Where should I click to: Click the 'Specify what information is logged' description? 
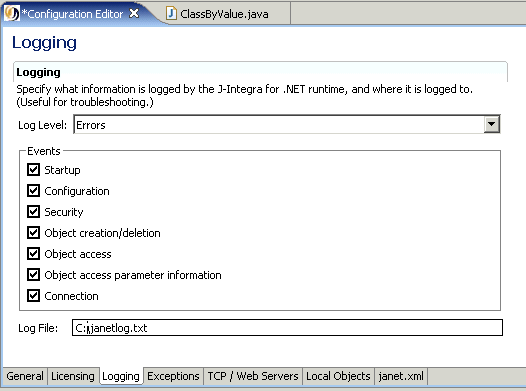[x=245, y=96]
